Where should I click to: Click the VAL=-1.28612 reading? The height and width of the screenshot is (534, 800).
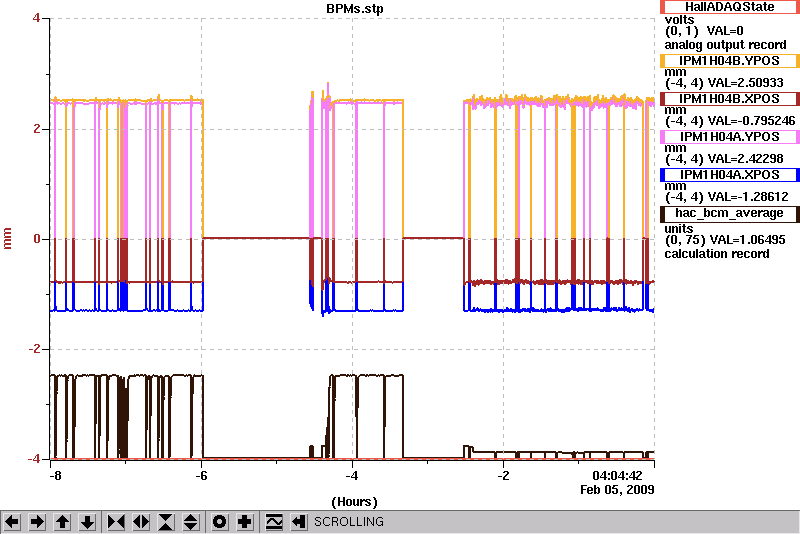point(747,196)
